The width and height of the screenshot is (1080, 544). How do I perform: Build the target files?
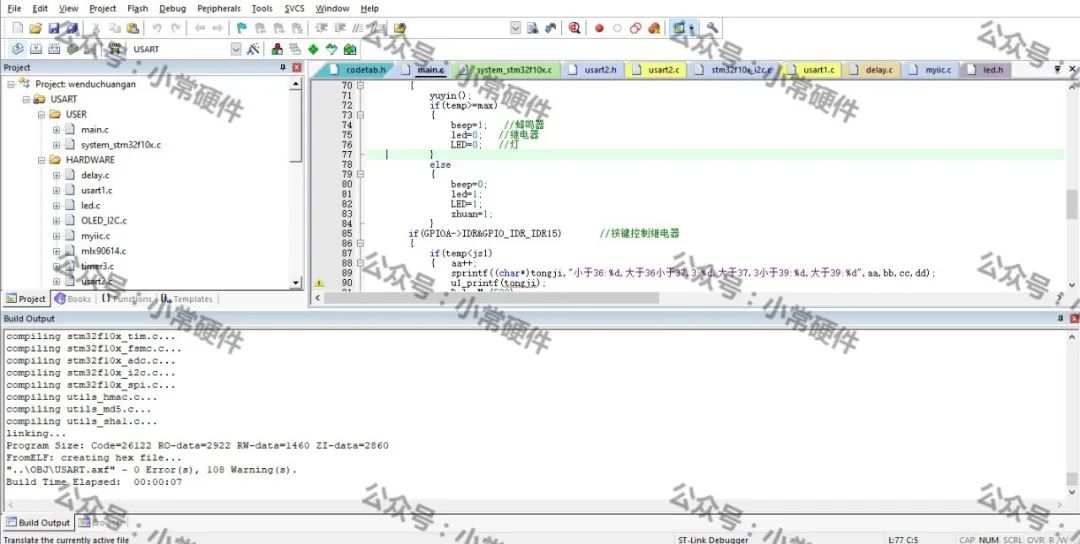[x=36, y=49]
